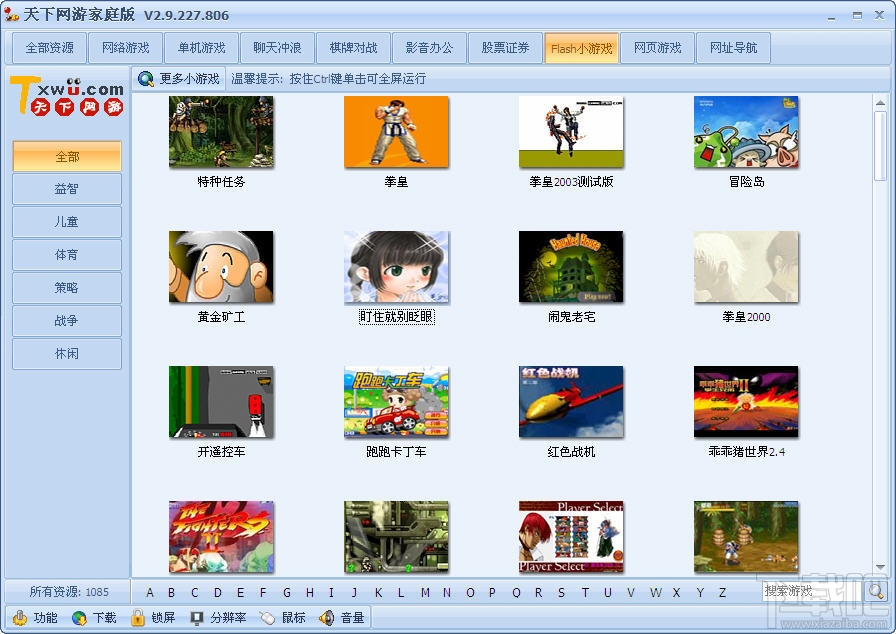This screenshot has height=634, width=896.
Task: Open the 网址导航 section
Action: tap(733, 47)
